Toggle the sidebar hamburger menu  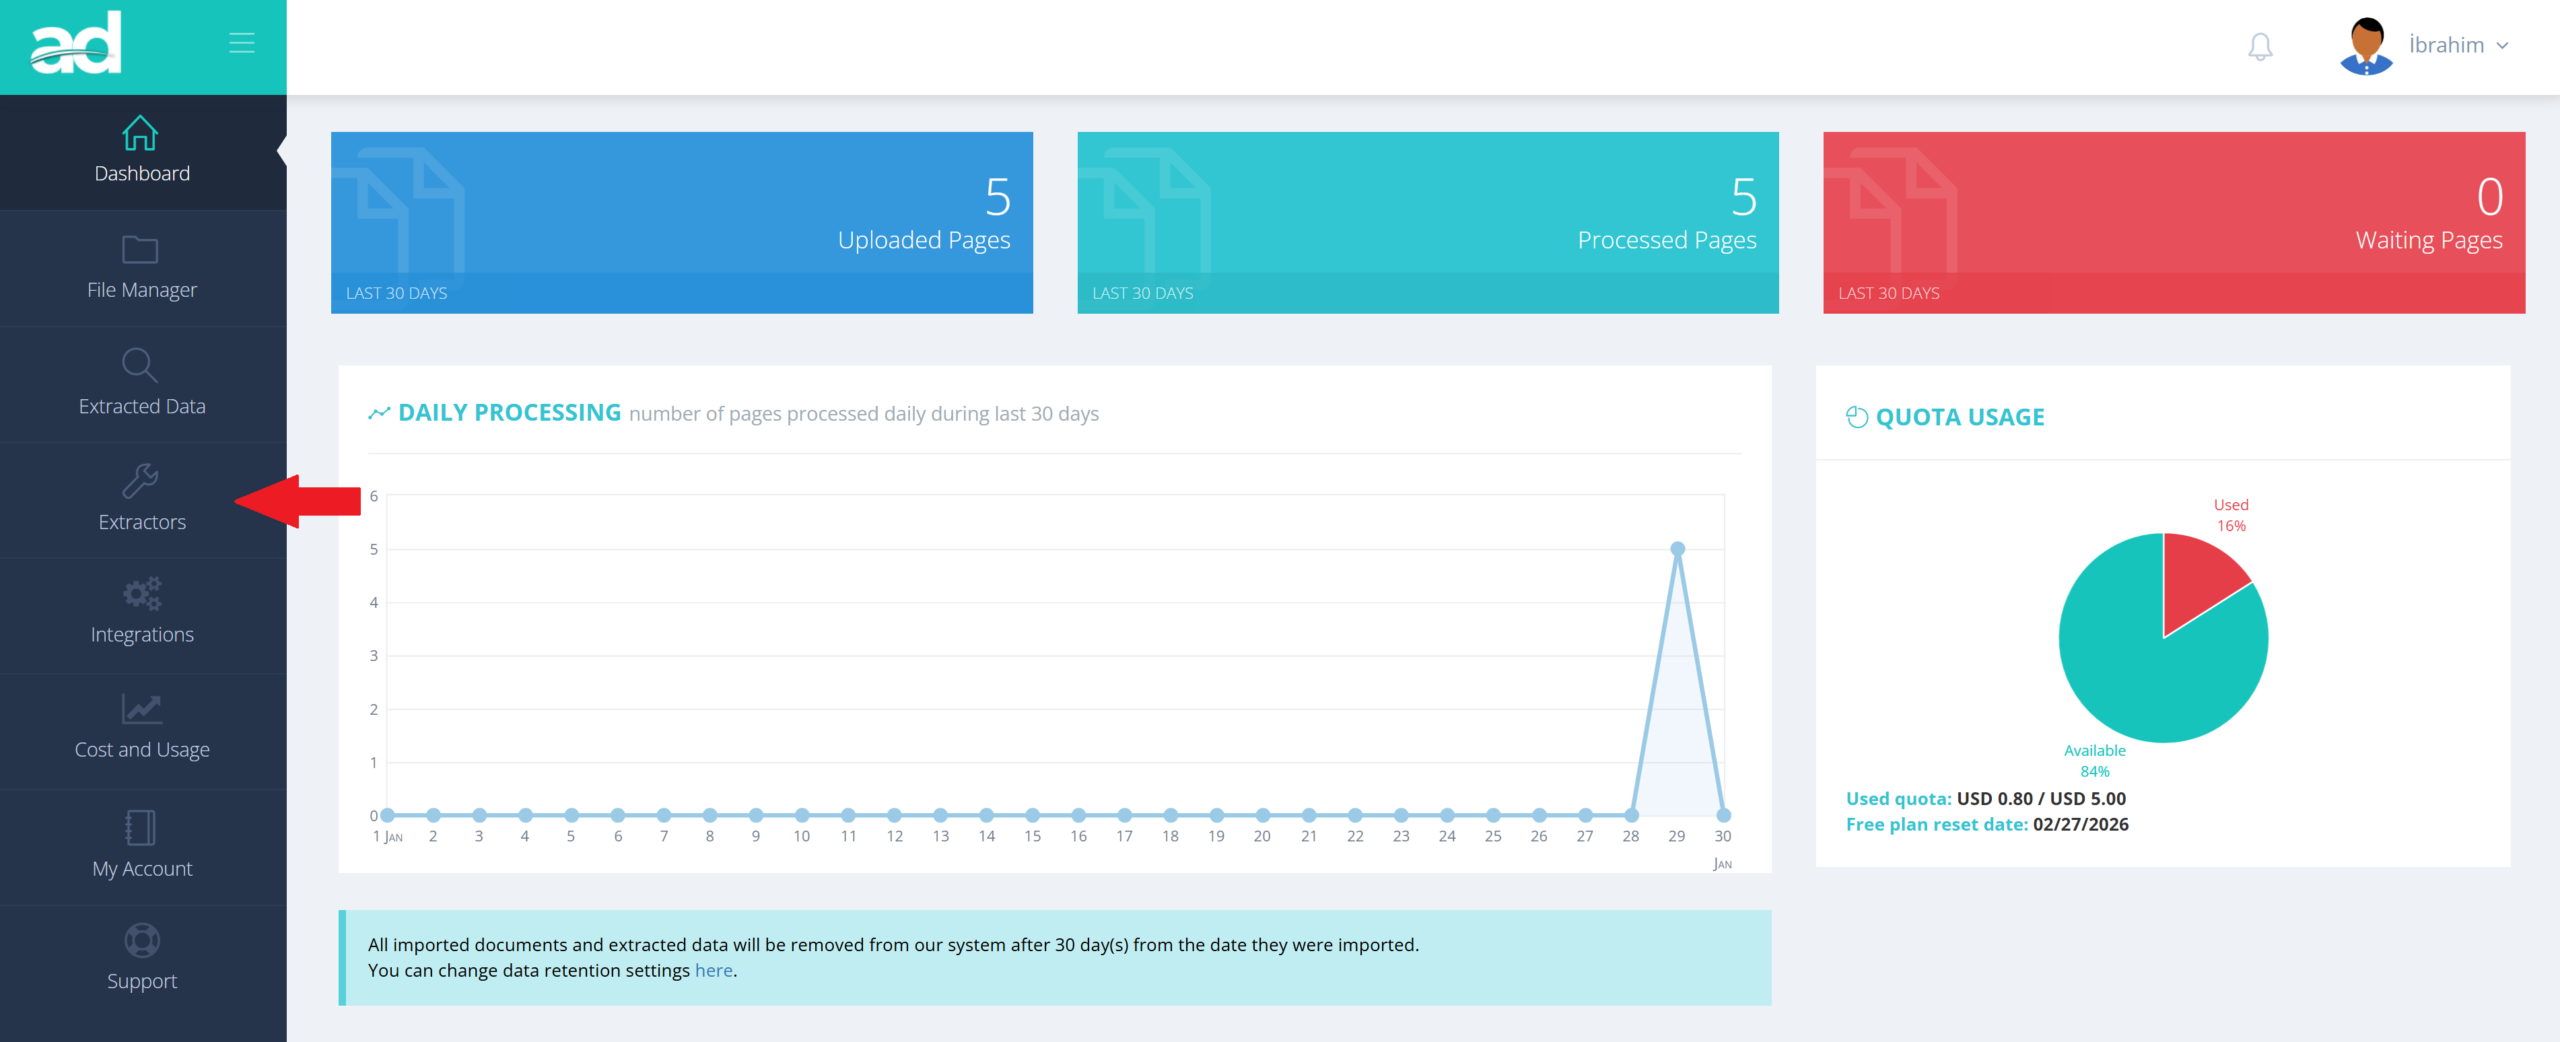point(242,43)
